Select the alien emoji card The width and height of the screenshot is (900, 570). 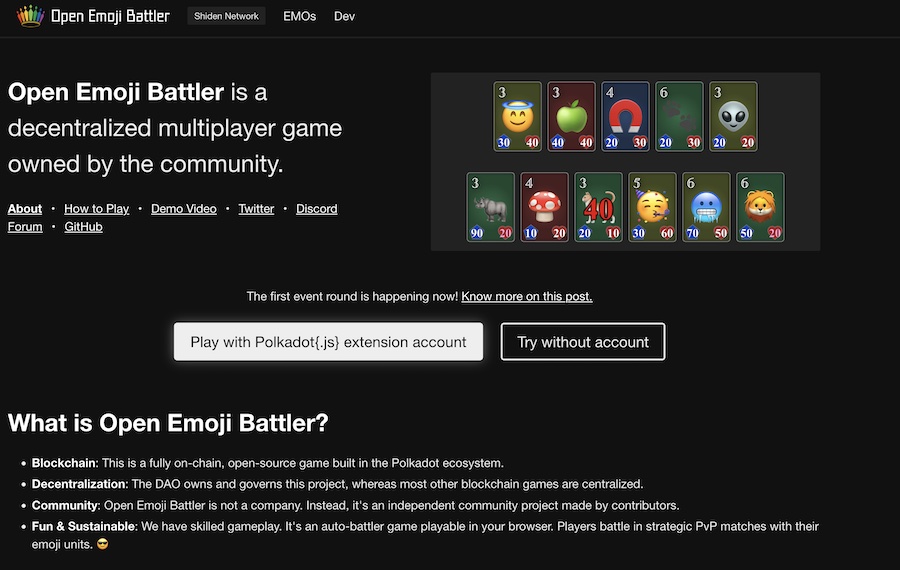point(733,117)
